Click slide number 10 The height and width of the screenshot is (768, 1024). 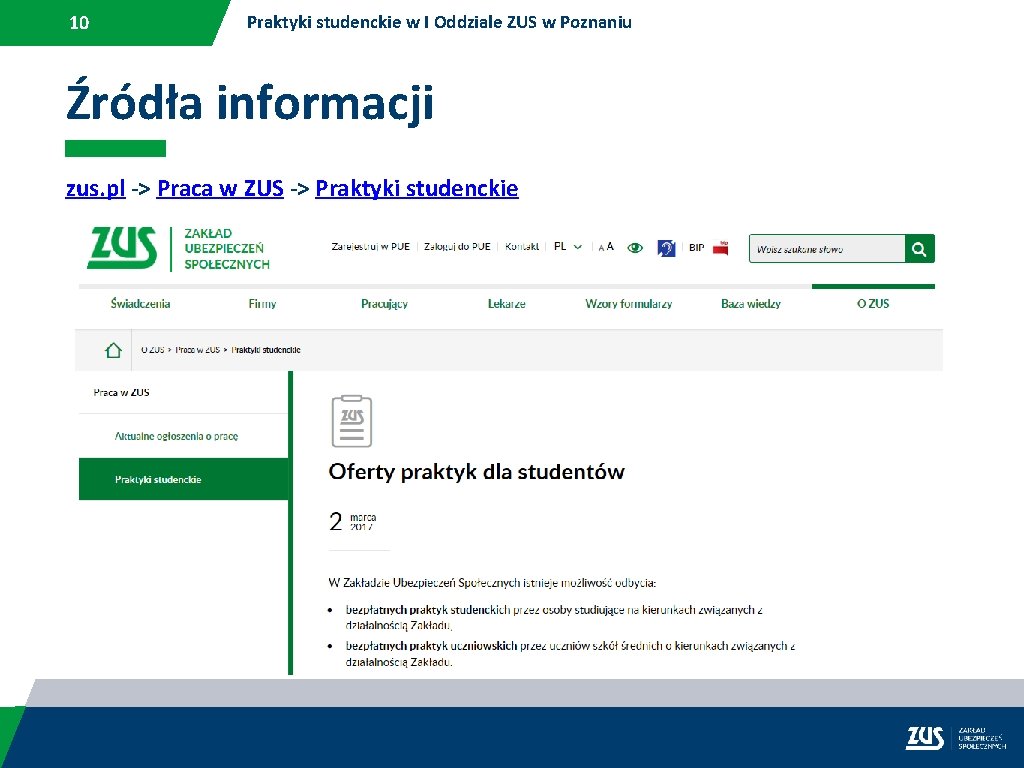point(79,23)
